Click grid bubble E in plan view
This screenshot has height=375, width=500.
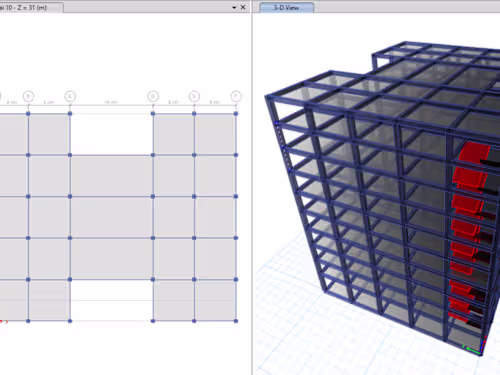click(x=194, y=96)
